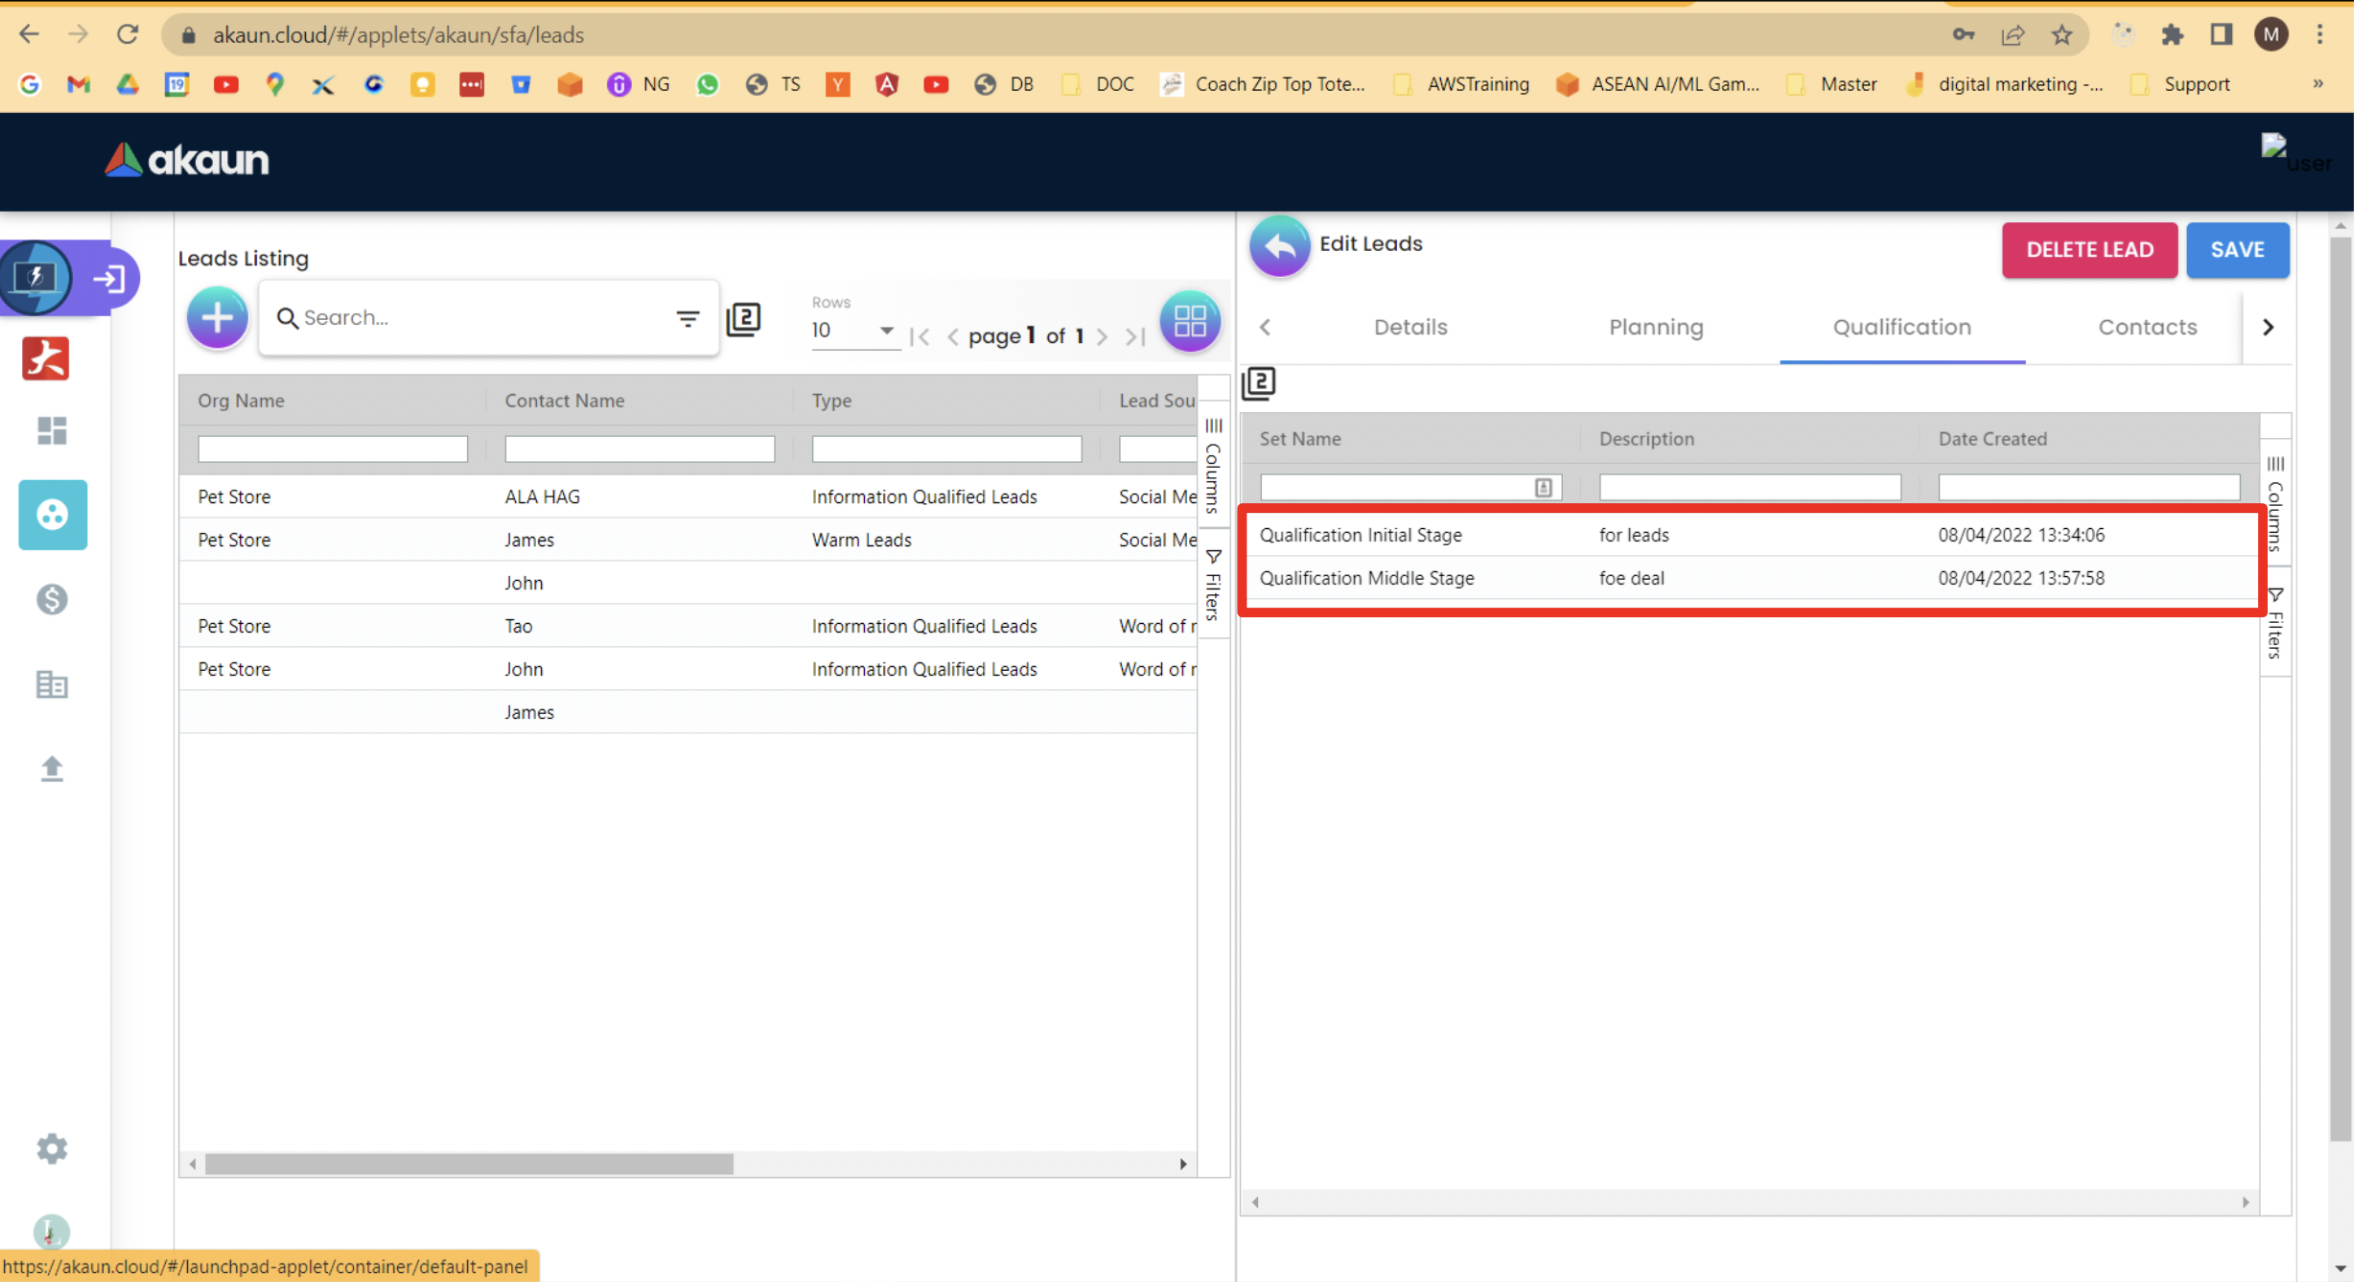Click the copy icon above Set Name
Screen dimensions: 2354x1282
pyautogui.click(x=1258, y=383)
